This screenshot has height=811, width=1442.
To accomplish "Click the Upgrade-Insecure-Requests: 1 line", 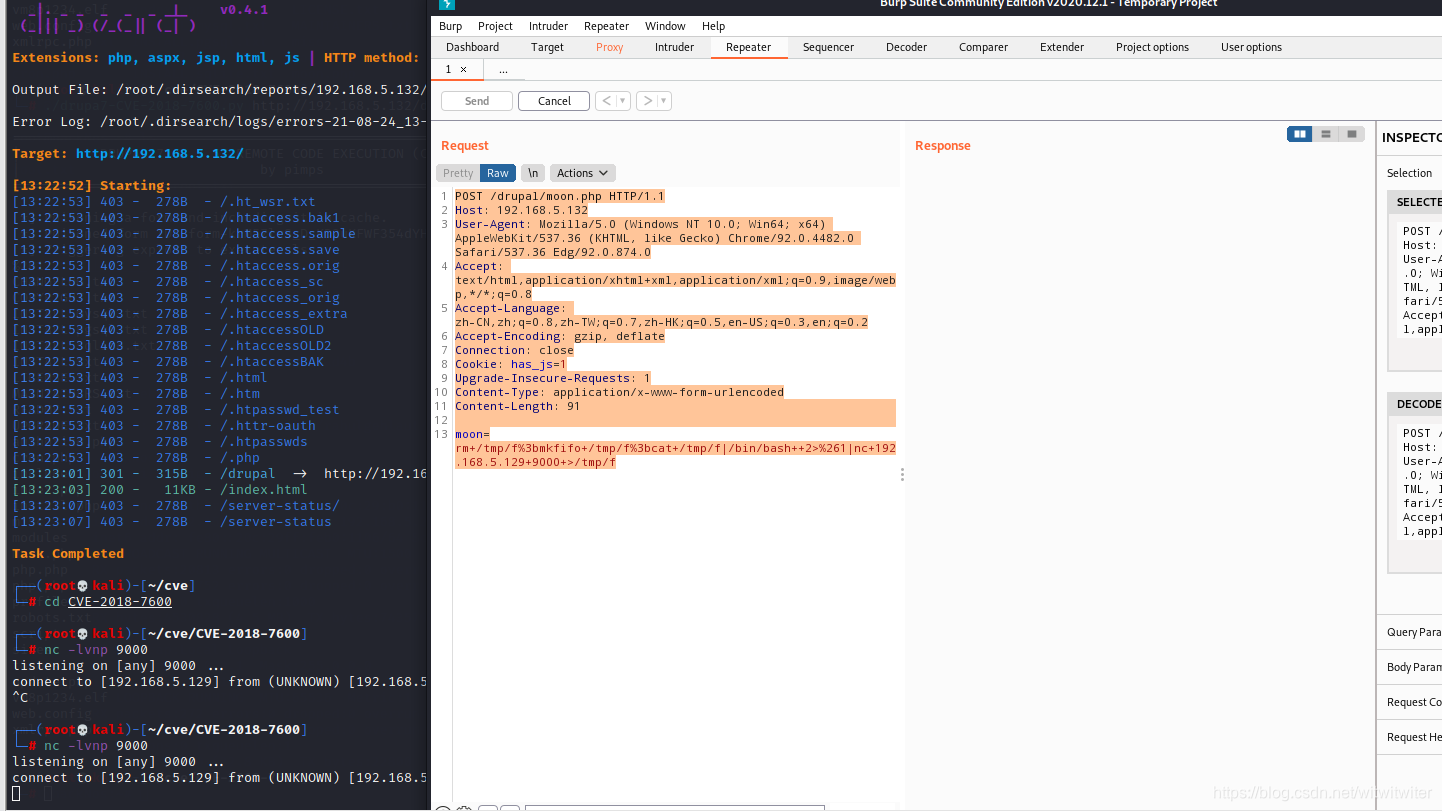I will [x=553, y=378].
